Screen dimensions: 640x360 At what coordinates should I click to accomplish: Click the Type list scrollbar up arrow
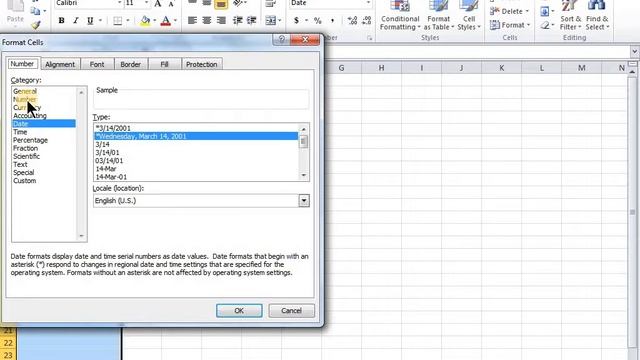coord(304,129)
